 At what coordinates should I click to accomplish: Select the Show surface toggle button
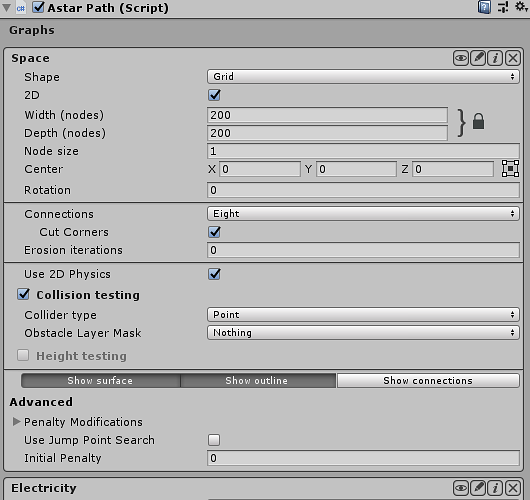pos(101,381)
